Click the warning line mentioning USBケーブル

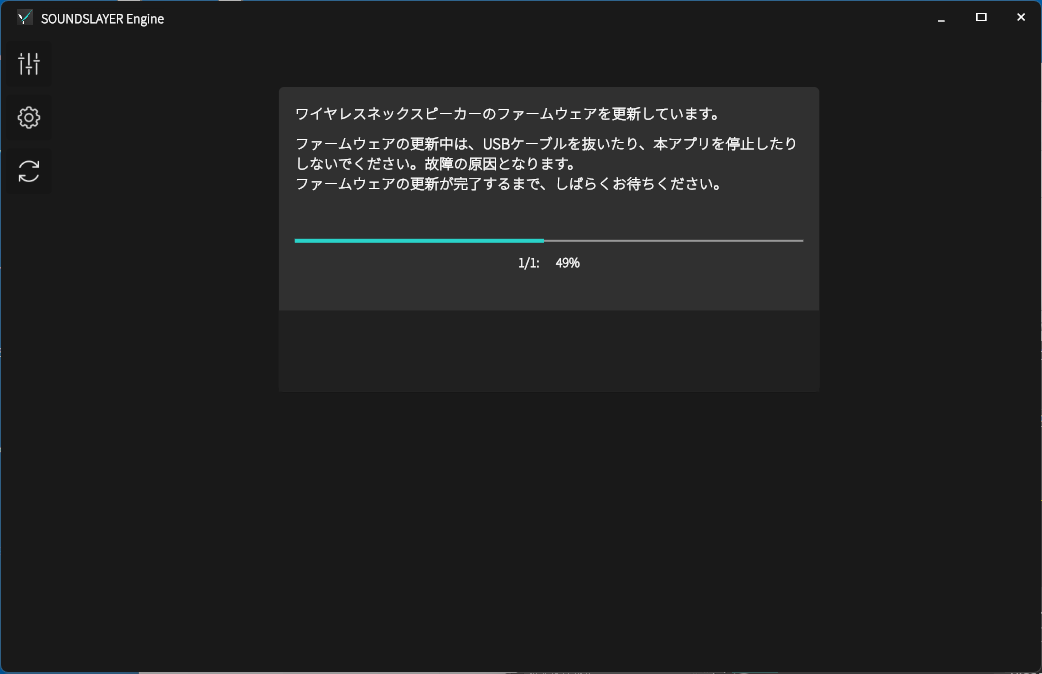tap(546, 144)
